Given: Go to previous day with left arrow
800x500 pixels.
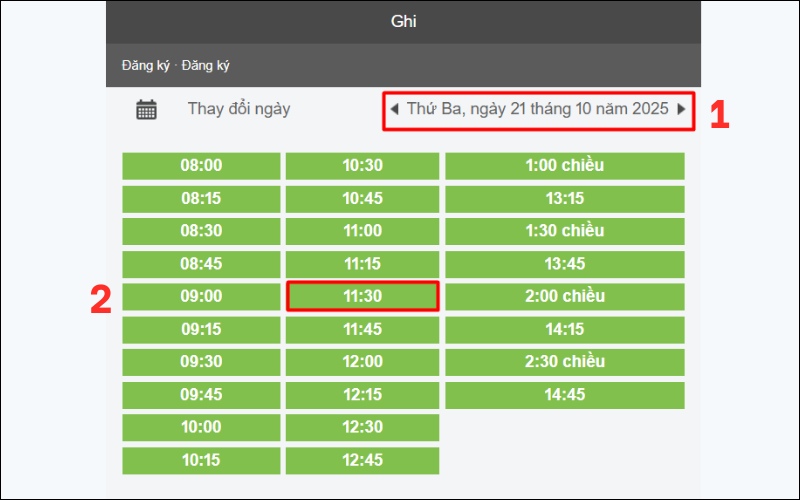Looking at the screenshot, I should click(x=394, y=109).
